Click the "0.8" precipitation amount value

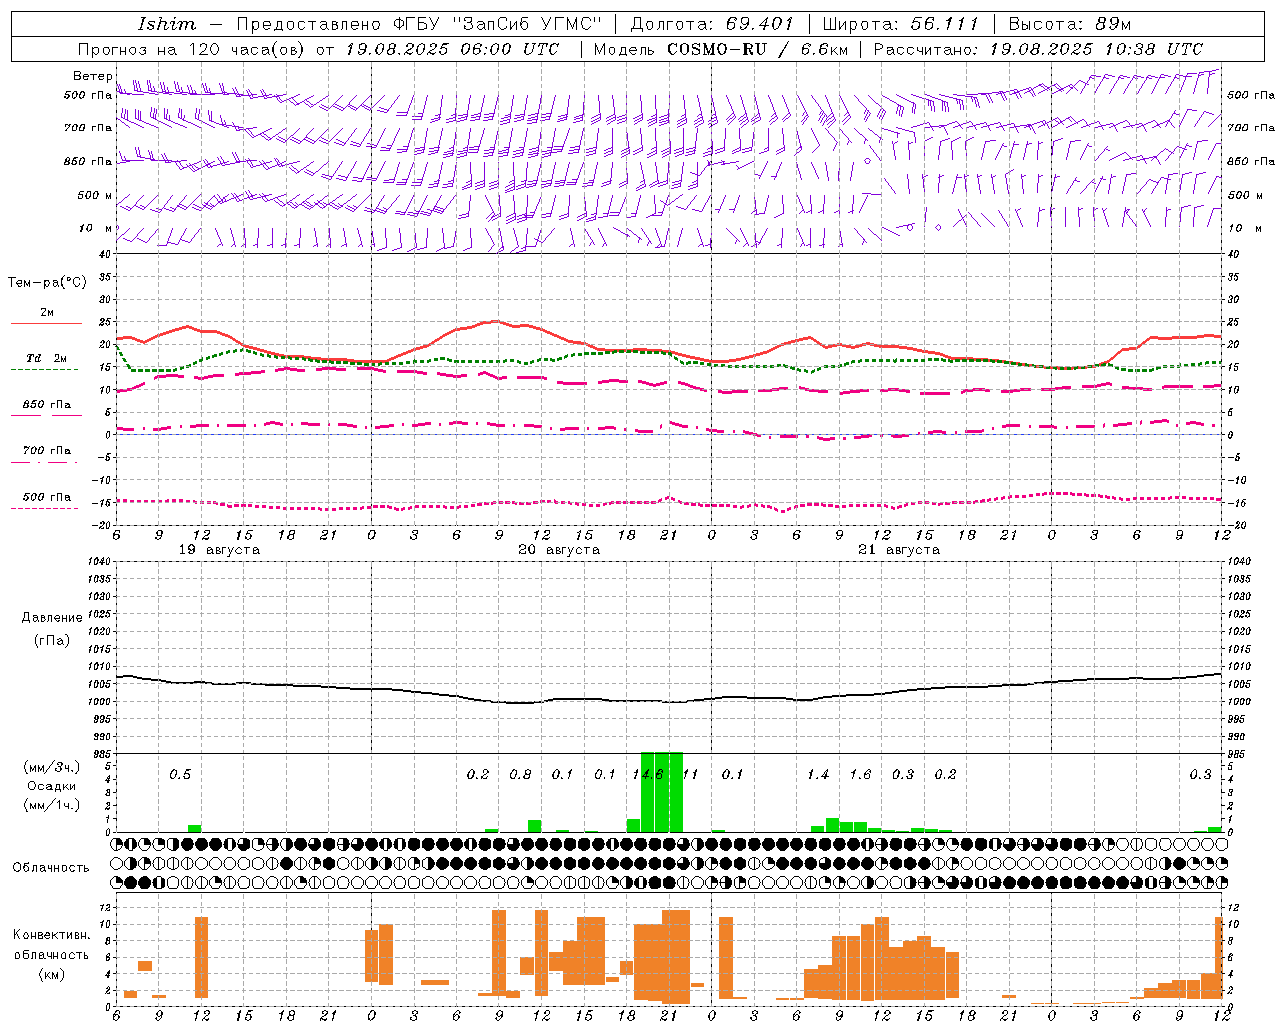coord(520,775)
